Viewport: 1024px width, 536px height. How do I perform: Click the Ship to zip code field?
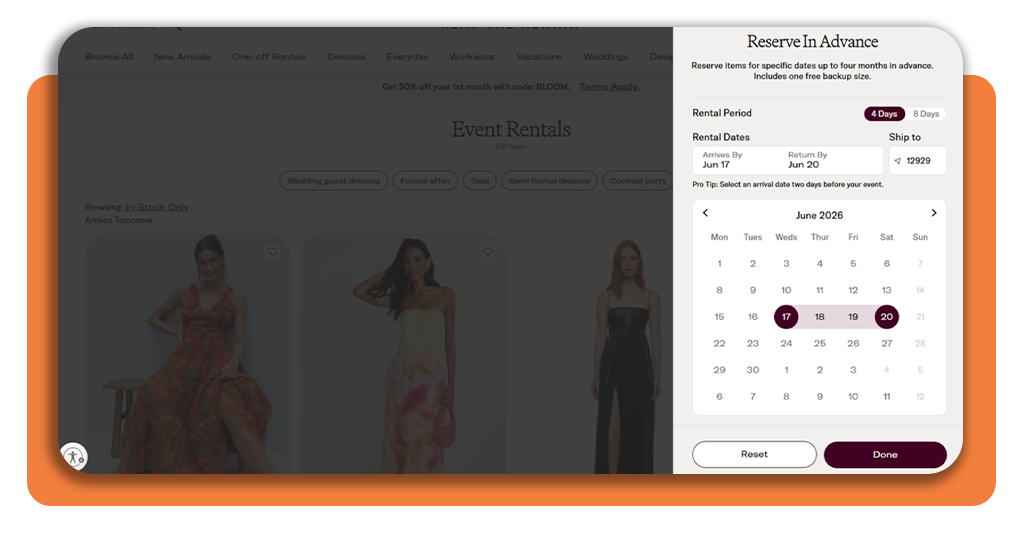924,161
